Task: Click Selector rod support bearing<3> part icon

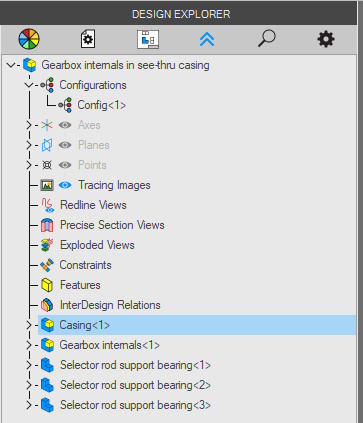Action: tap(47, 405)
